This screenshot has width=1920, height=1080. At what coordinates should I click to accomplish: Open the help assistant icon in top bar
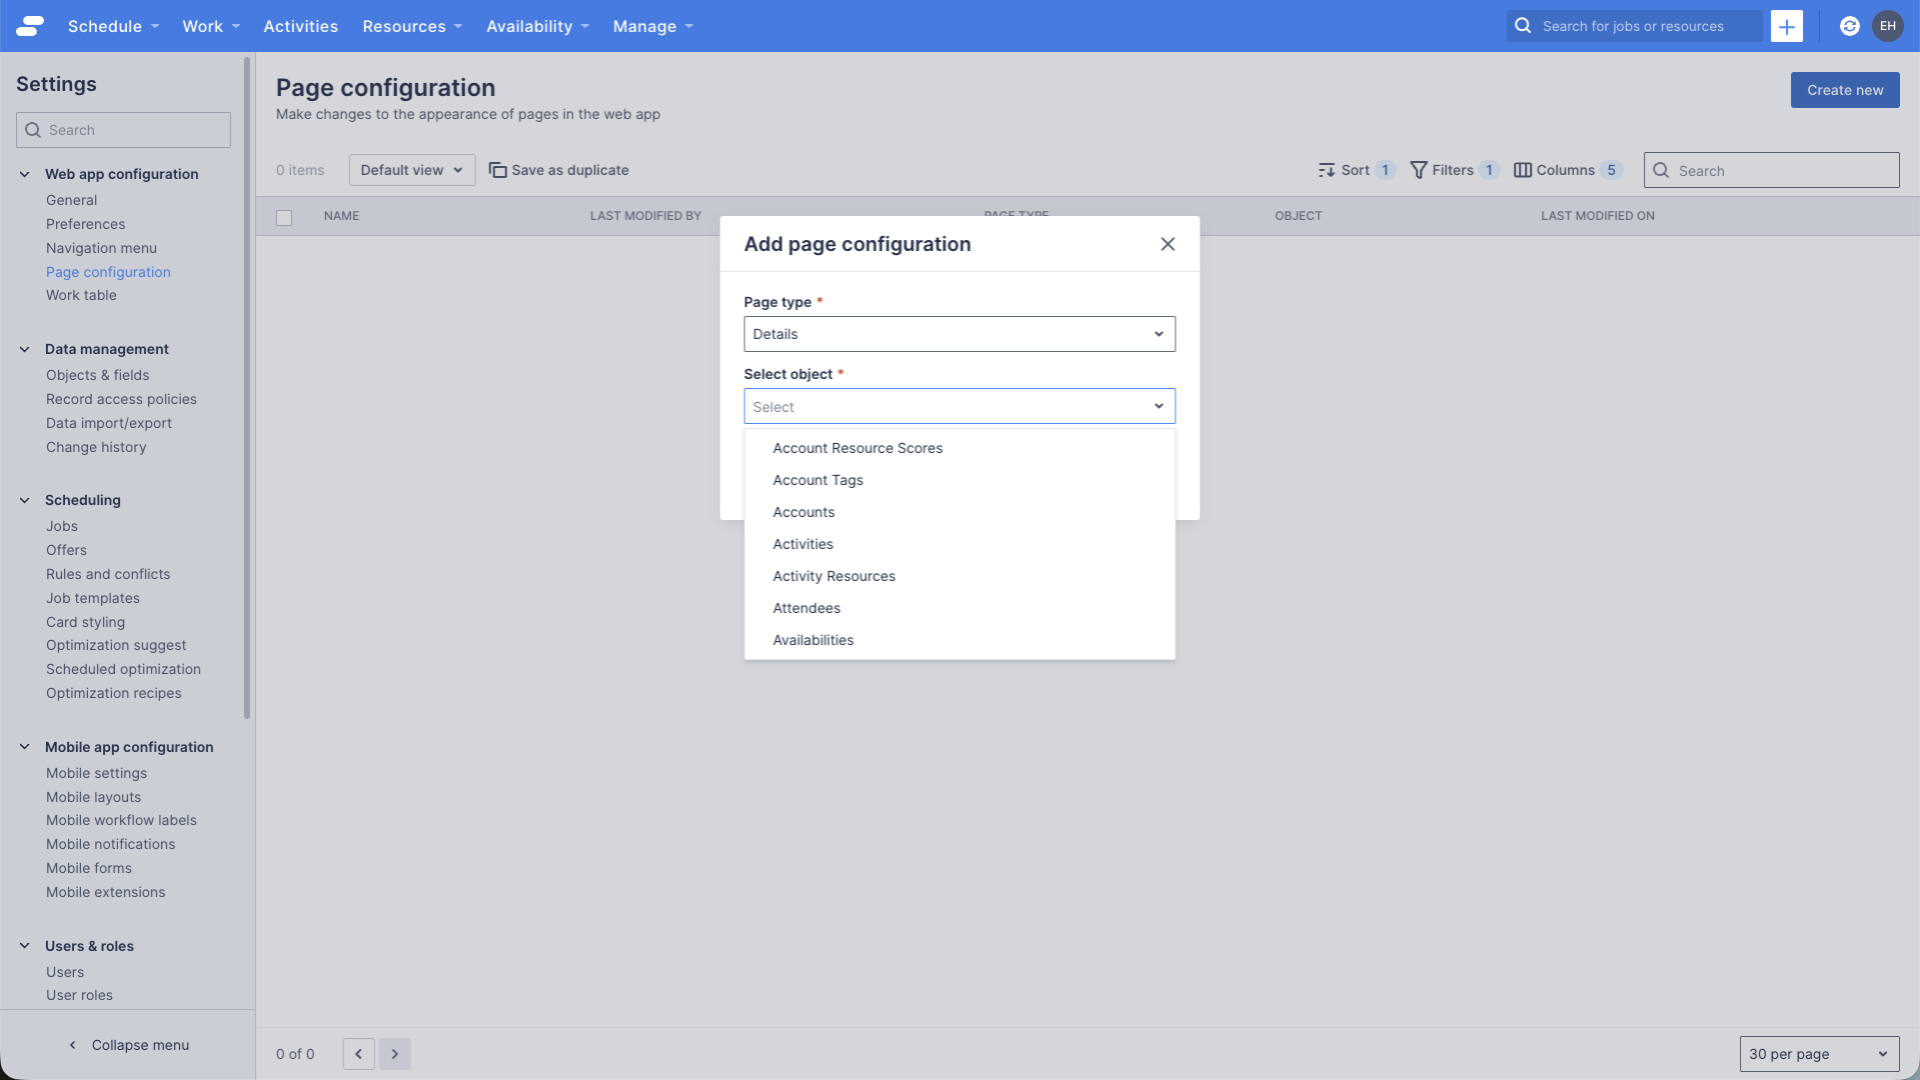pos(1849,26)
